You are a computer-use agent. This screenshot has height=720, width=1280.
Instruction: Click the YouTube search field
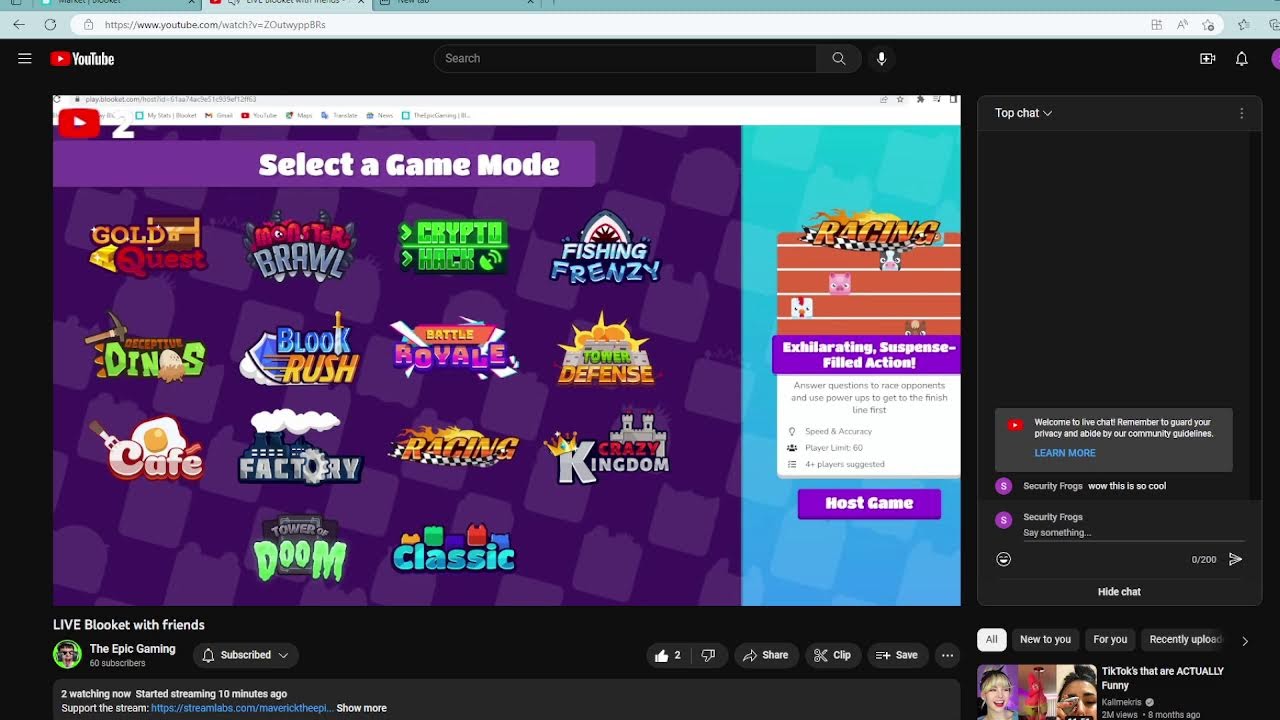coord(626,59)
